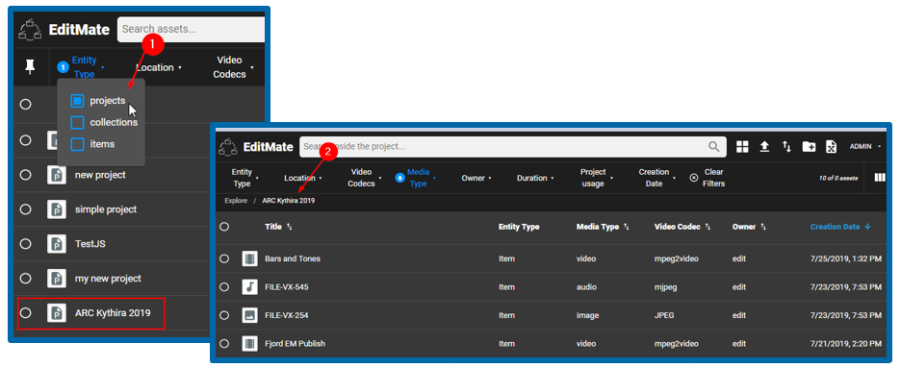
Task: Click Search assets field
Action: pyautogui.click(x=191, y=29)
